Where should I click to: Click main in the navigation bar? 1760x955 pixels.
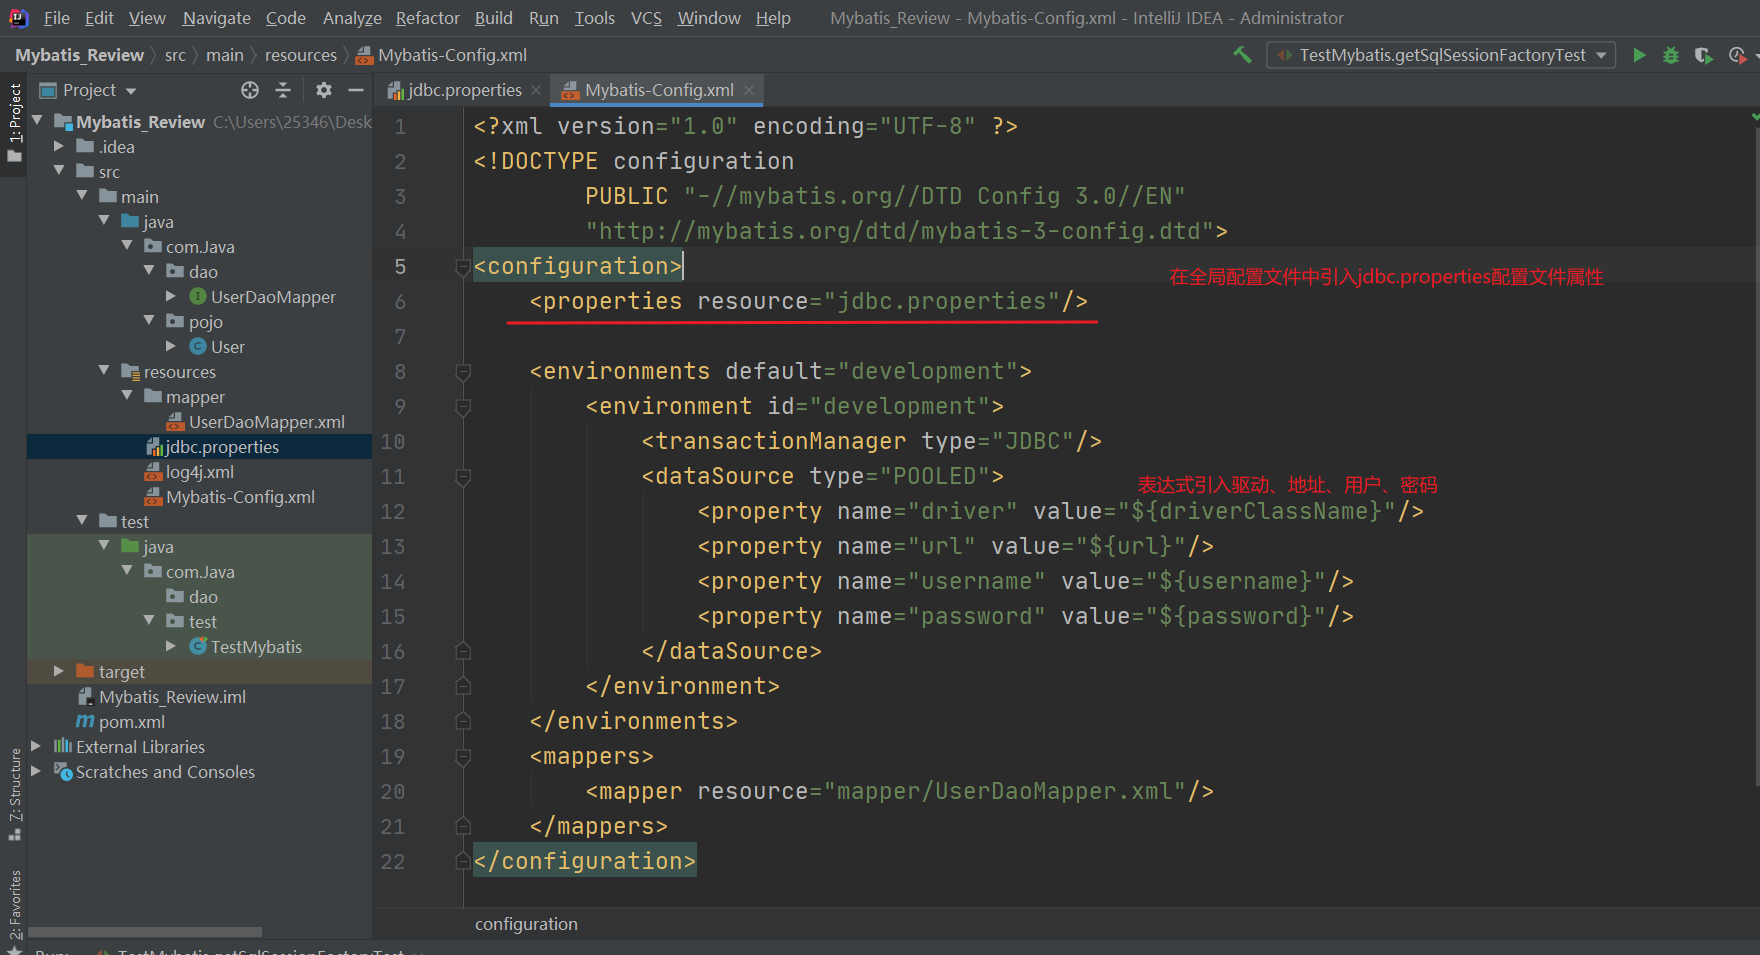click(x=225, y=55)
